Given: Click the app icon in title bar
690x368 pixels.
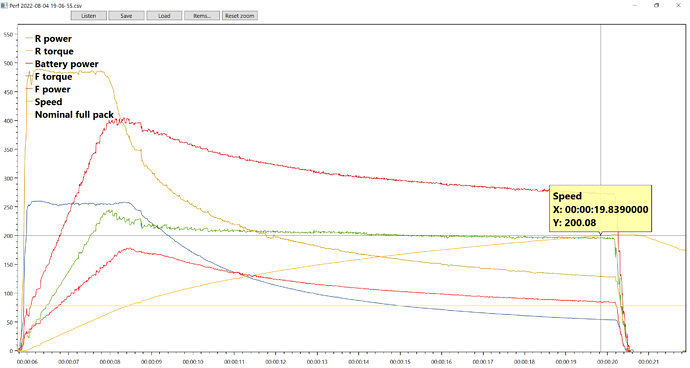Looking at the screenshot, I should point(4,6).
